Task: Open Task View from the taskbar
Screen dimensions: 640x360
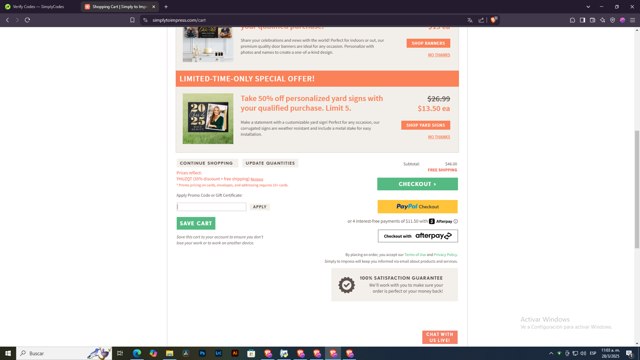Action: [120, 353]
